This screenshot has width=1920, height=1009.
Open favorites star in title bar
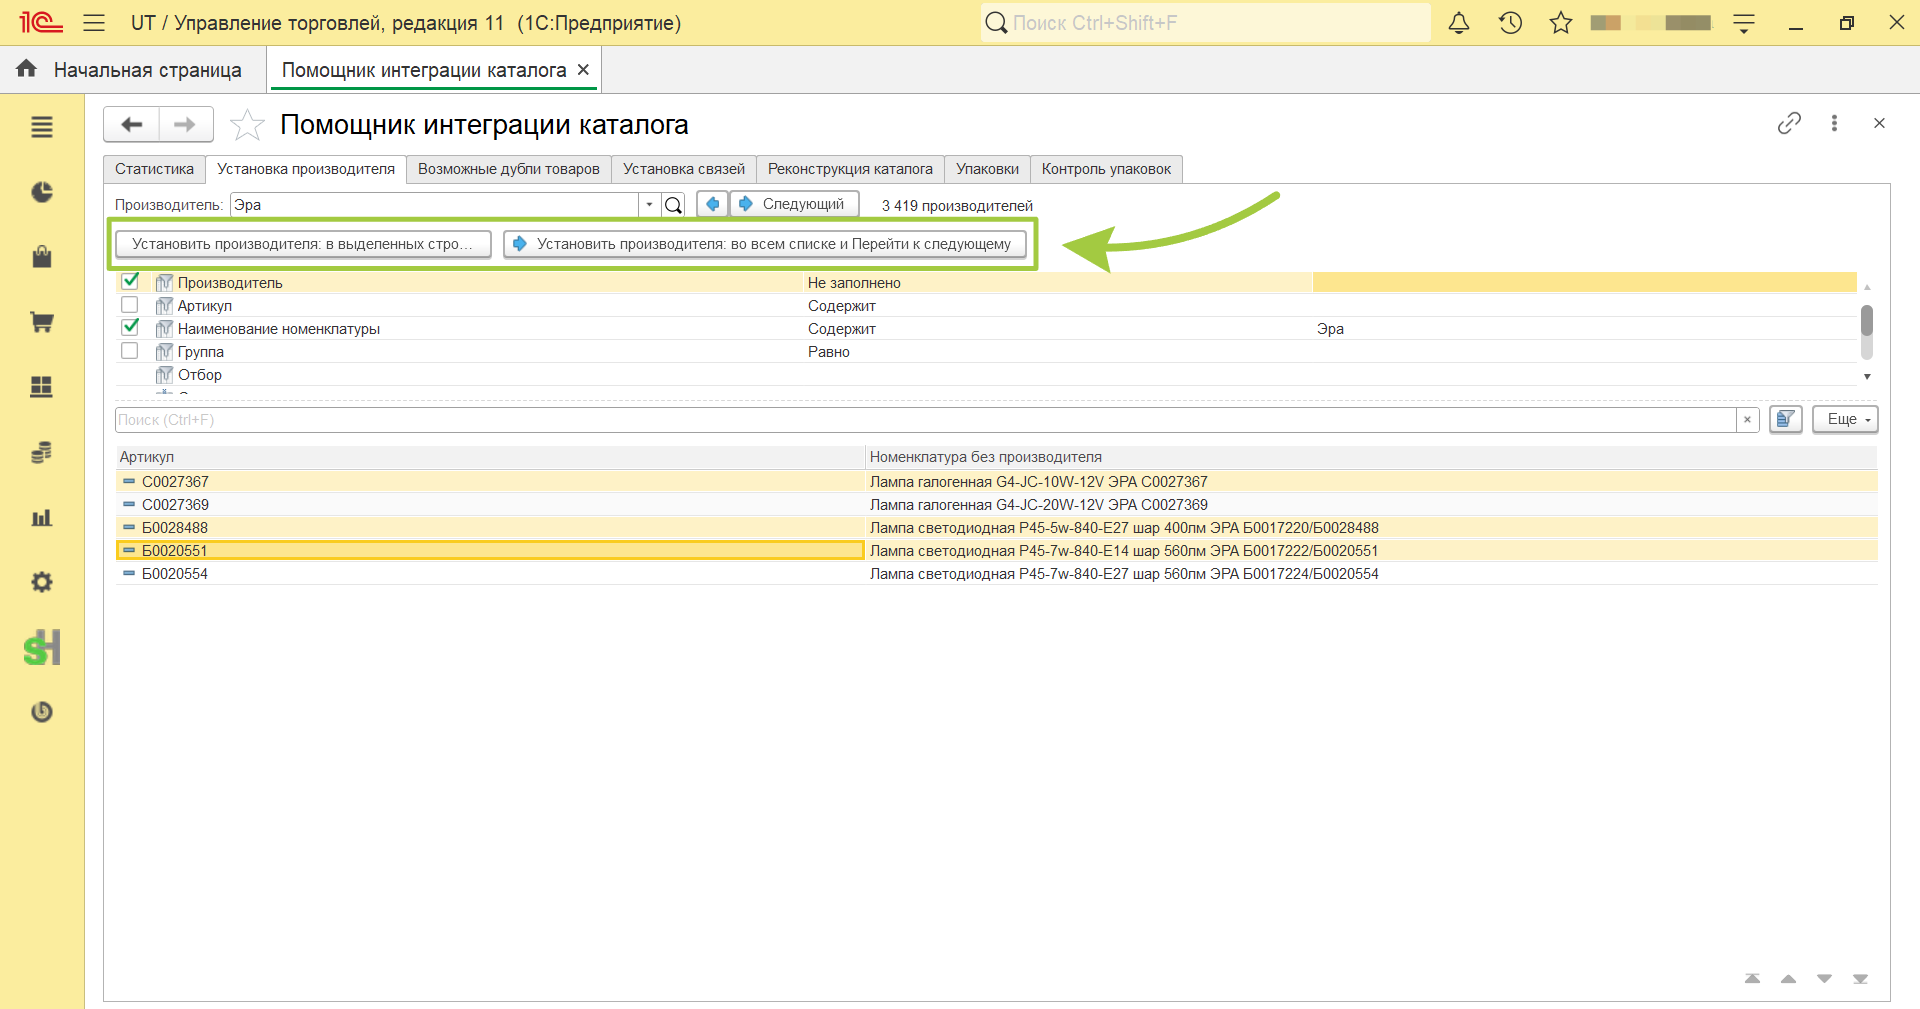(x=1561, y=23)
